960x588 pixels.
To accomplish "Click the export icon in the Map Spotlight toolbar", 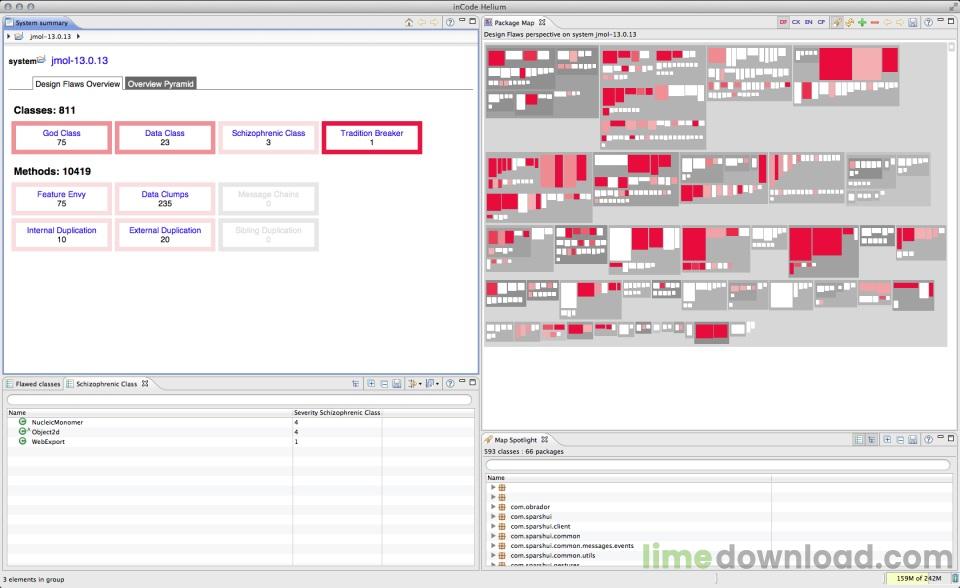I will (x=912, y=438).
